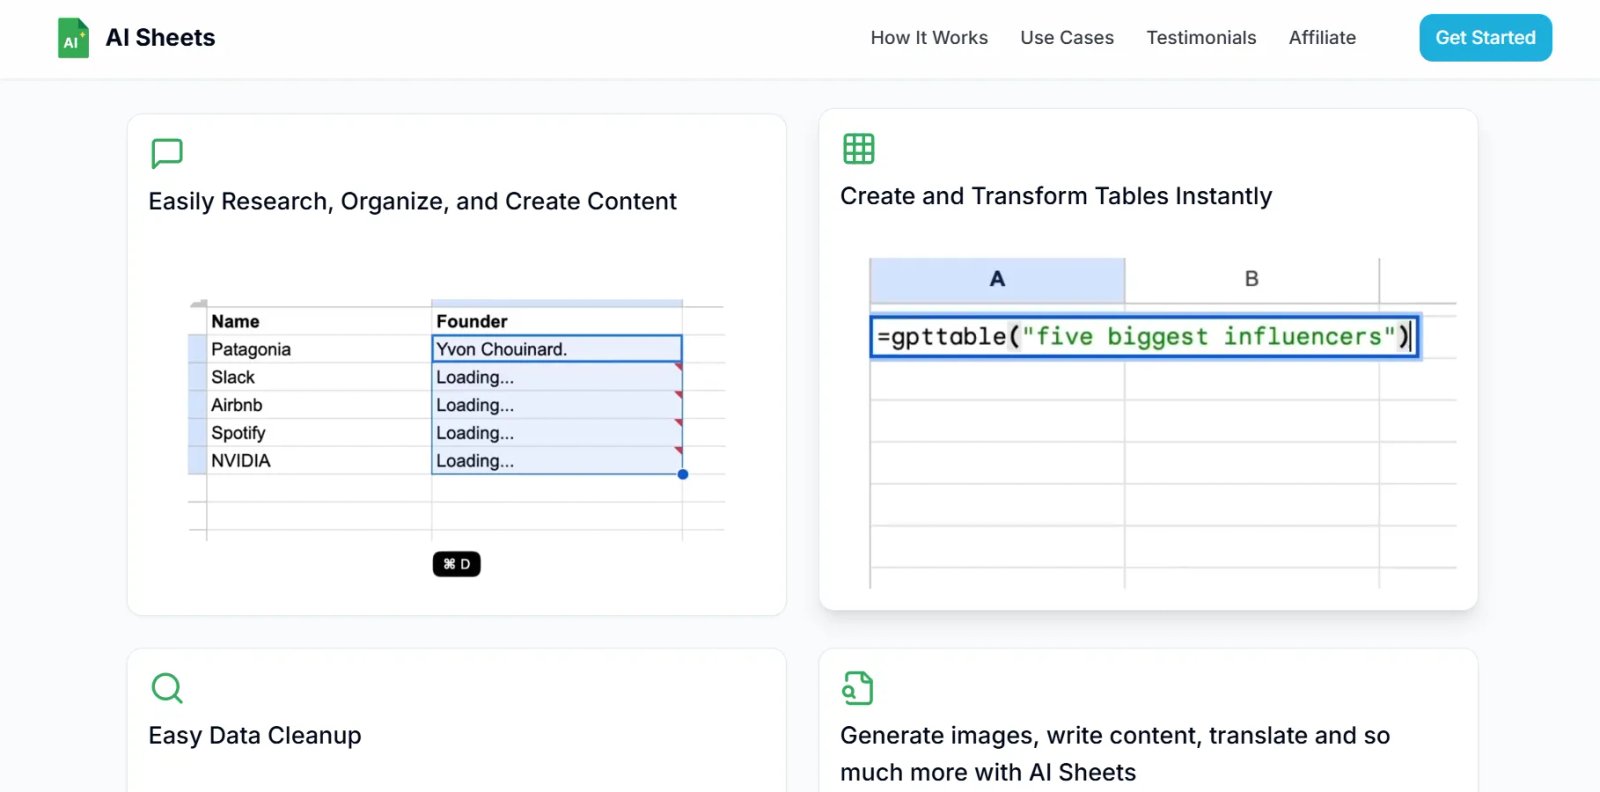Click the file search icon above Generate images

(858, 688)
